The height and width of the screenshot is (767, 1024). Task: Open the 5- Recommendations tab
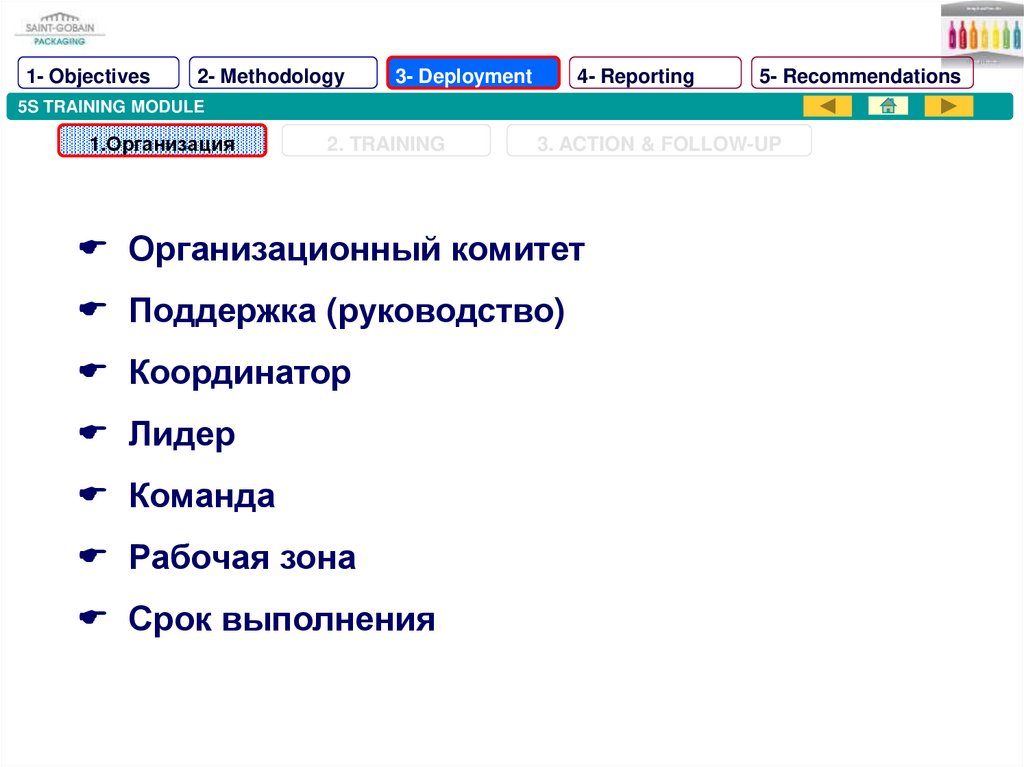pos(862,75)
